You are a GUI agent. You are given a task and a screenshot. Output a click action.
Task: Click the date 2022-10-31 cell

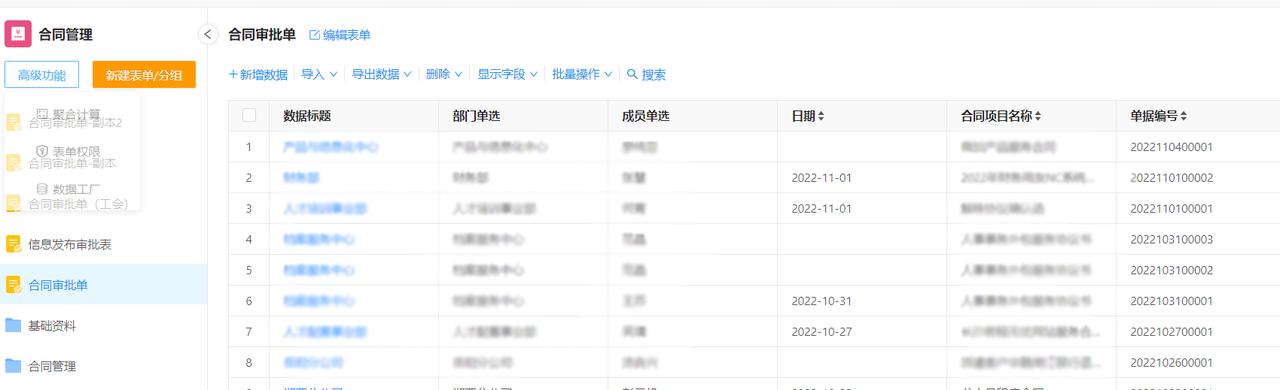821,301
